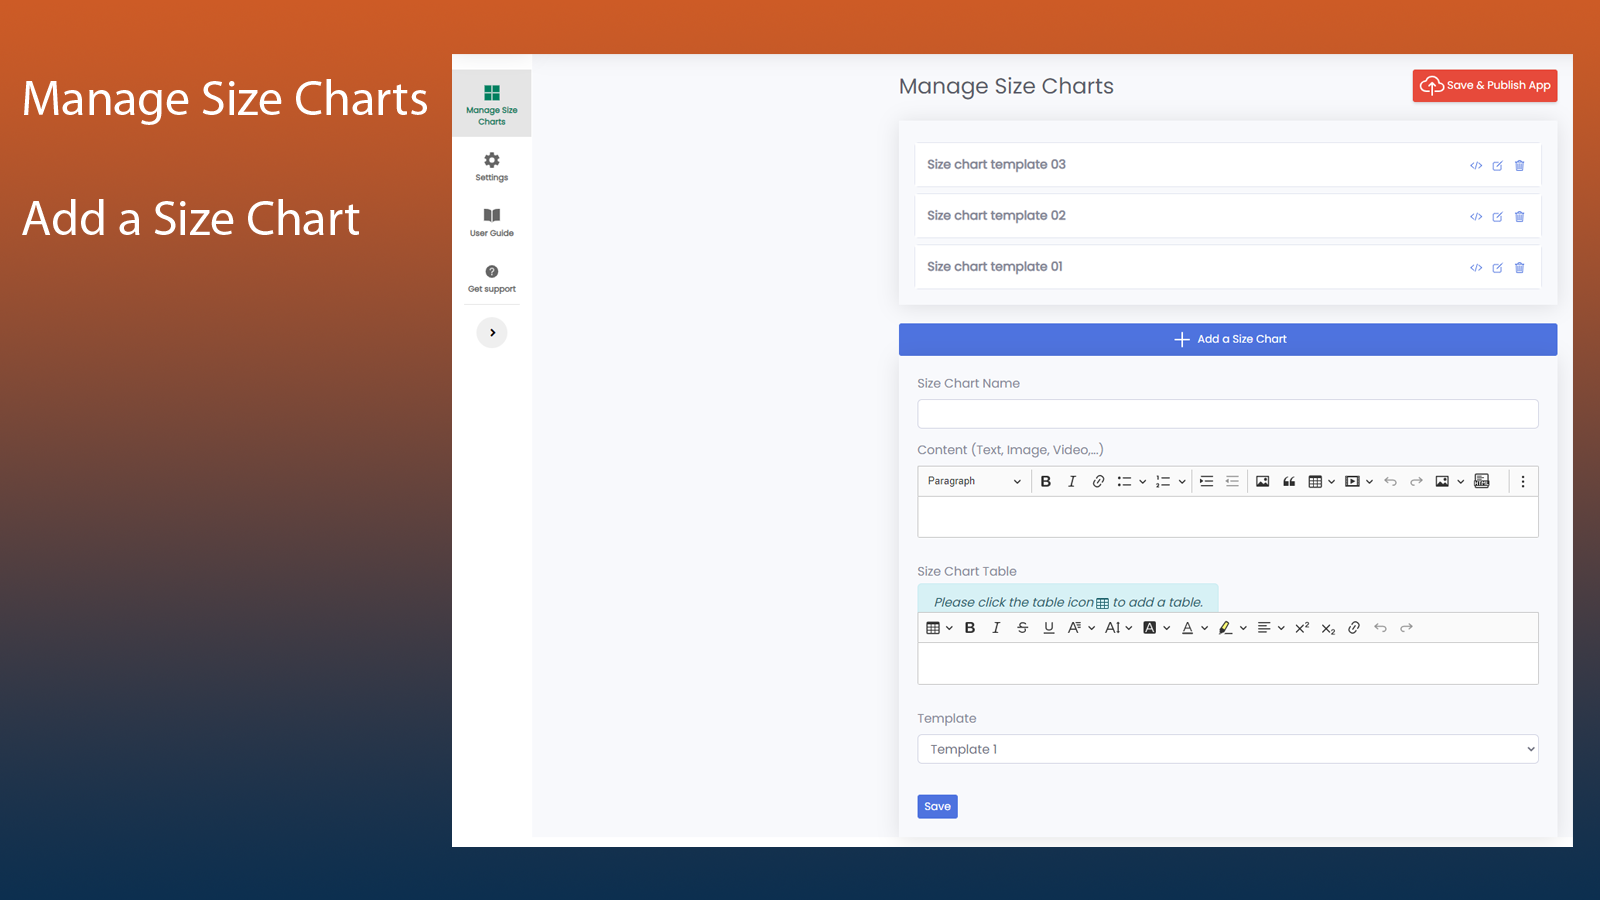This screenshot has width=1600, height=900.
Task: Toggle underline in Size Chart Table toolbar
Action: pos(1049,628)
